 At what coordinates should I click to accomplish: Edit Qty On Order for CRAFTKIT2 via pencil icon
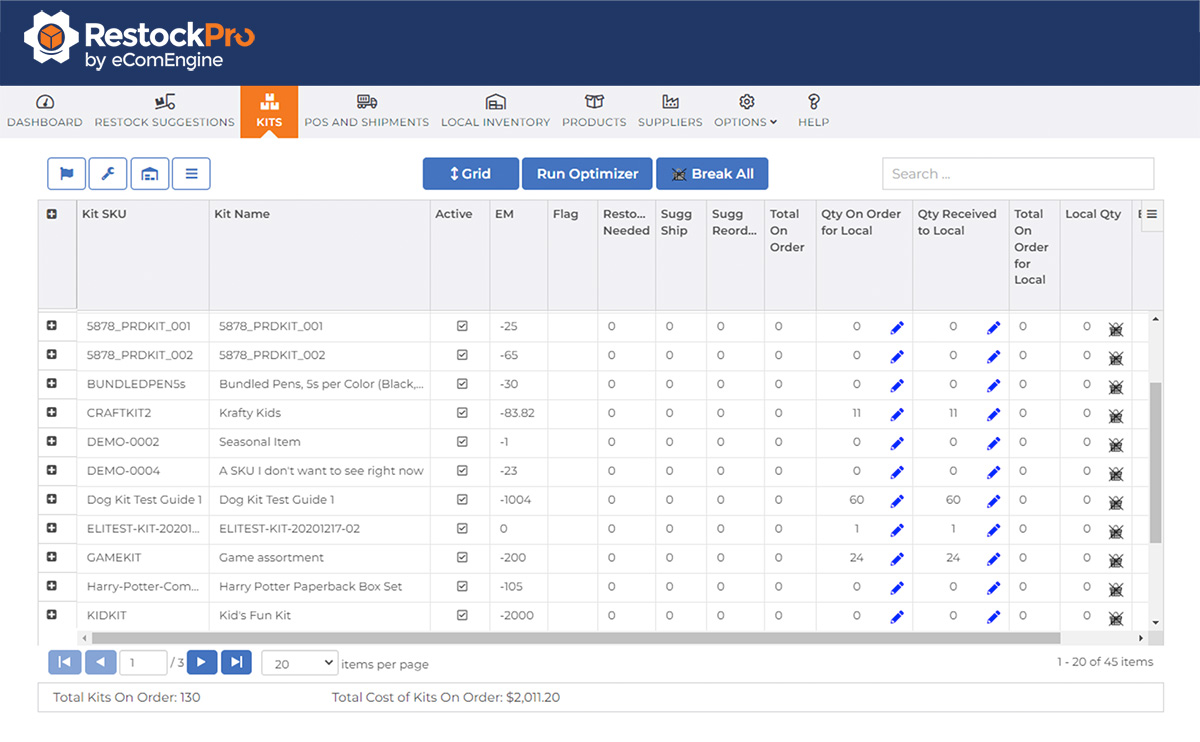coord(897,413)
